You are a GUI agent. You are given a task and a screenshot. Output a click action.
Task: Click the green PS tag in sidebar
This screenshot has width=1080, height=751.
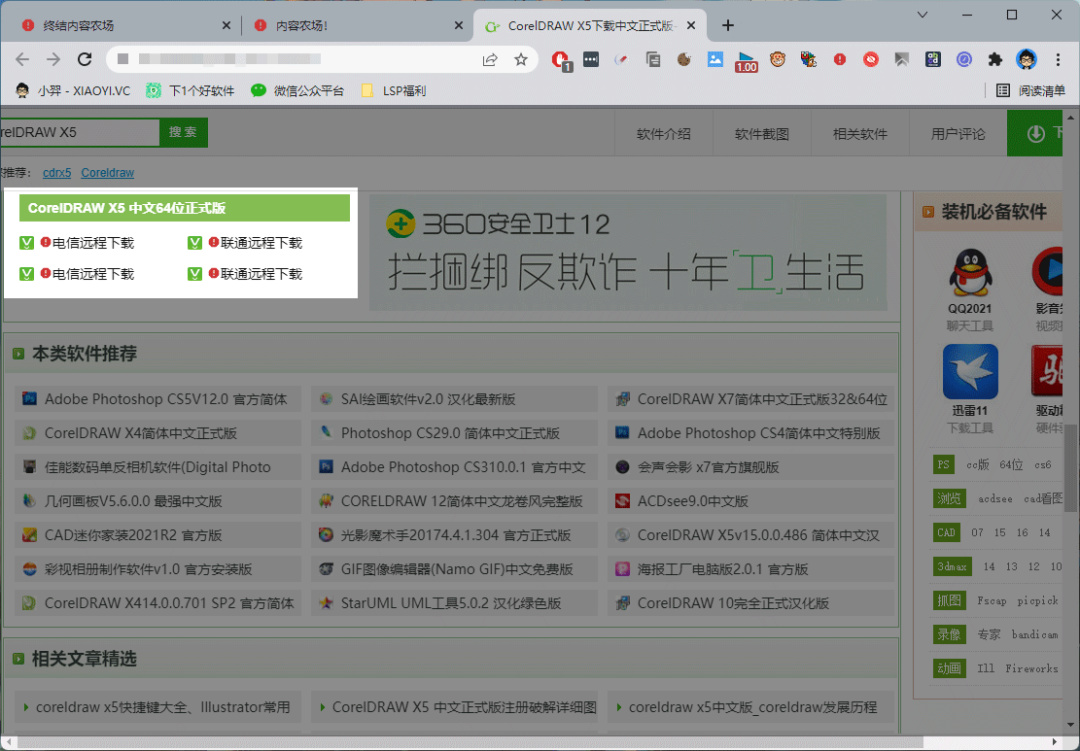click(944, 464)
